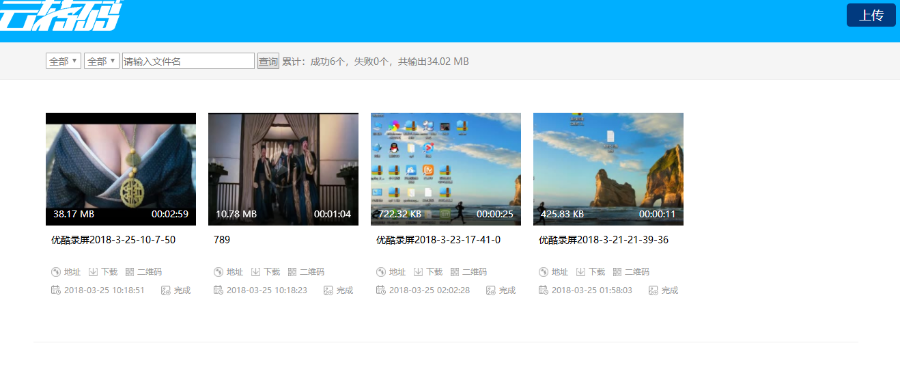
Task: Click 完成 status icon for 优酷录屏2018-3-21-21-39-36
Action: click(653, 290)
